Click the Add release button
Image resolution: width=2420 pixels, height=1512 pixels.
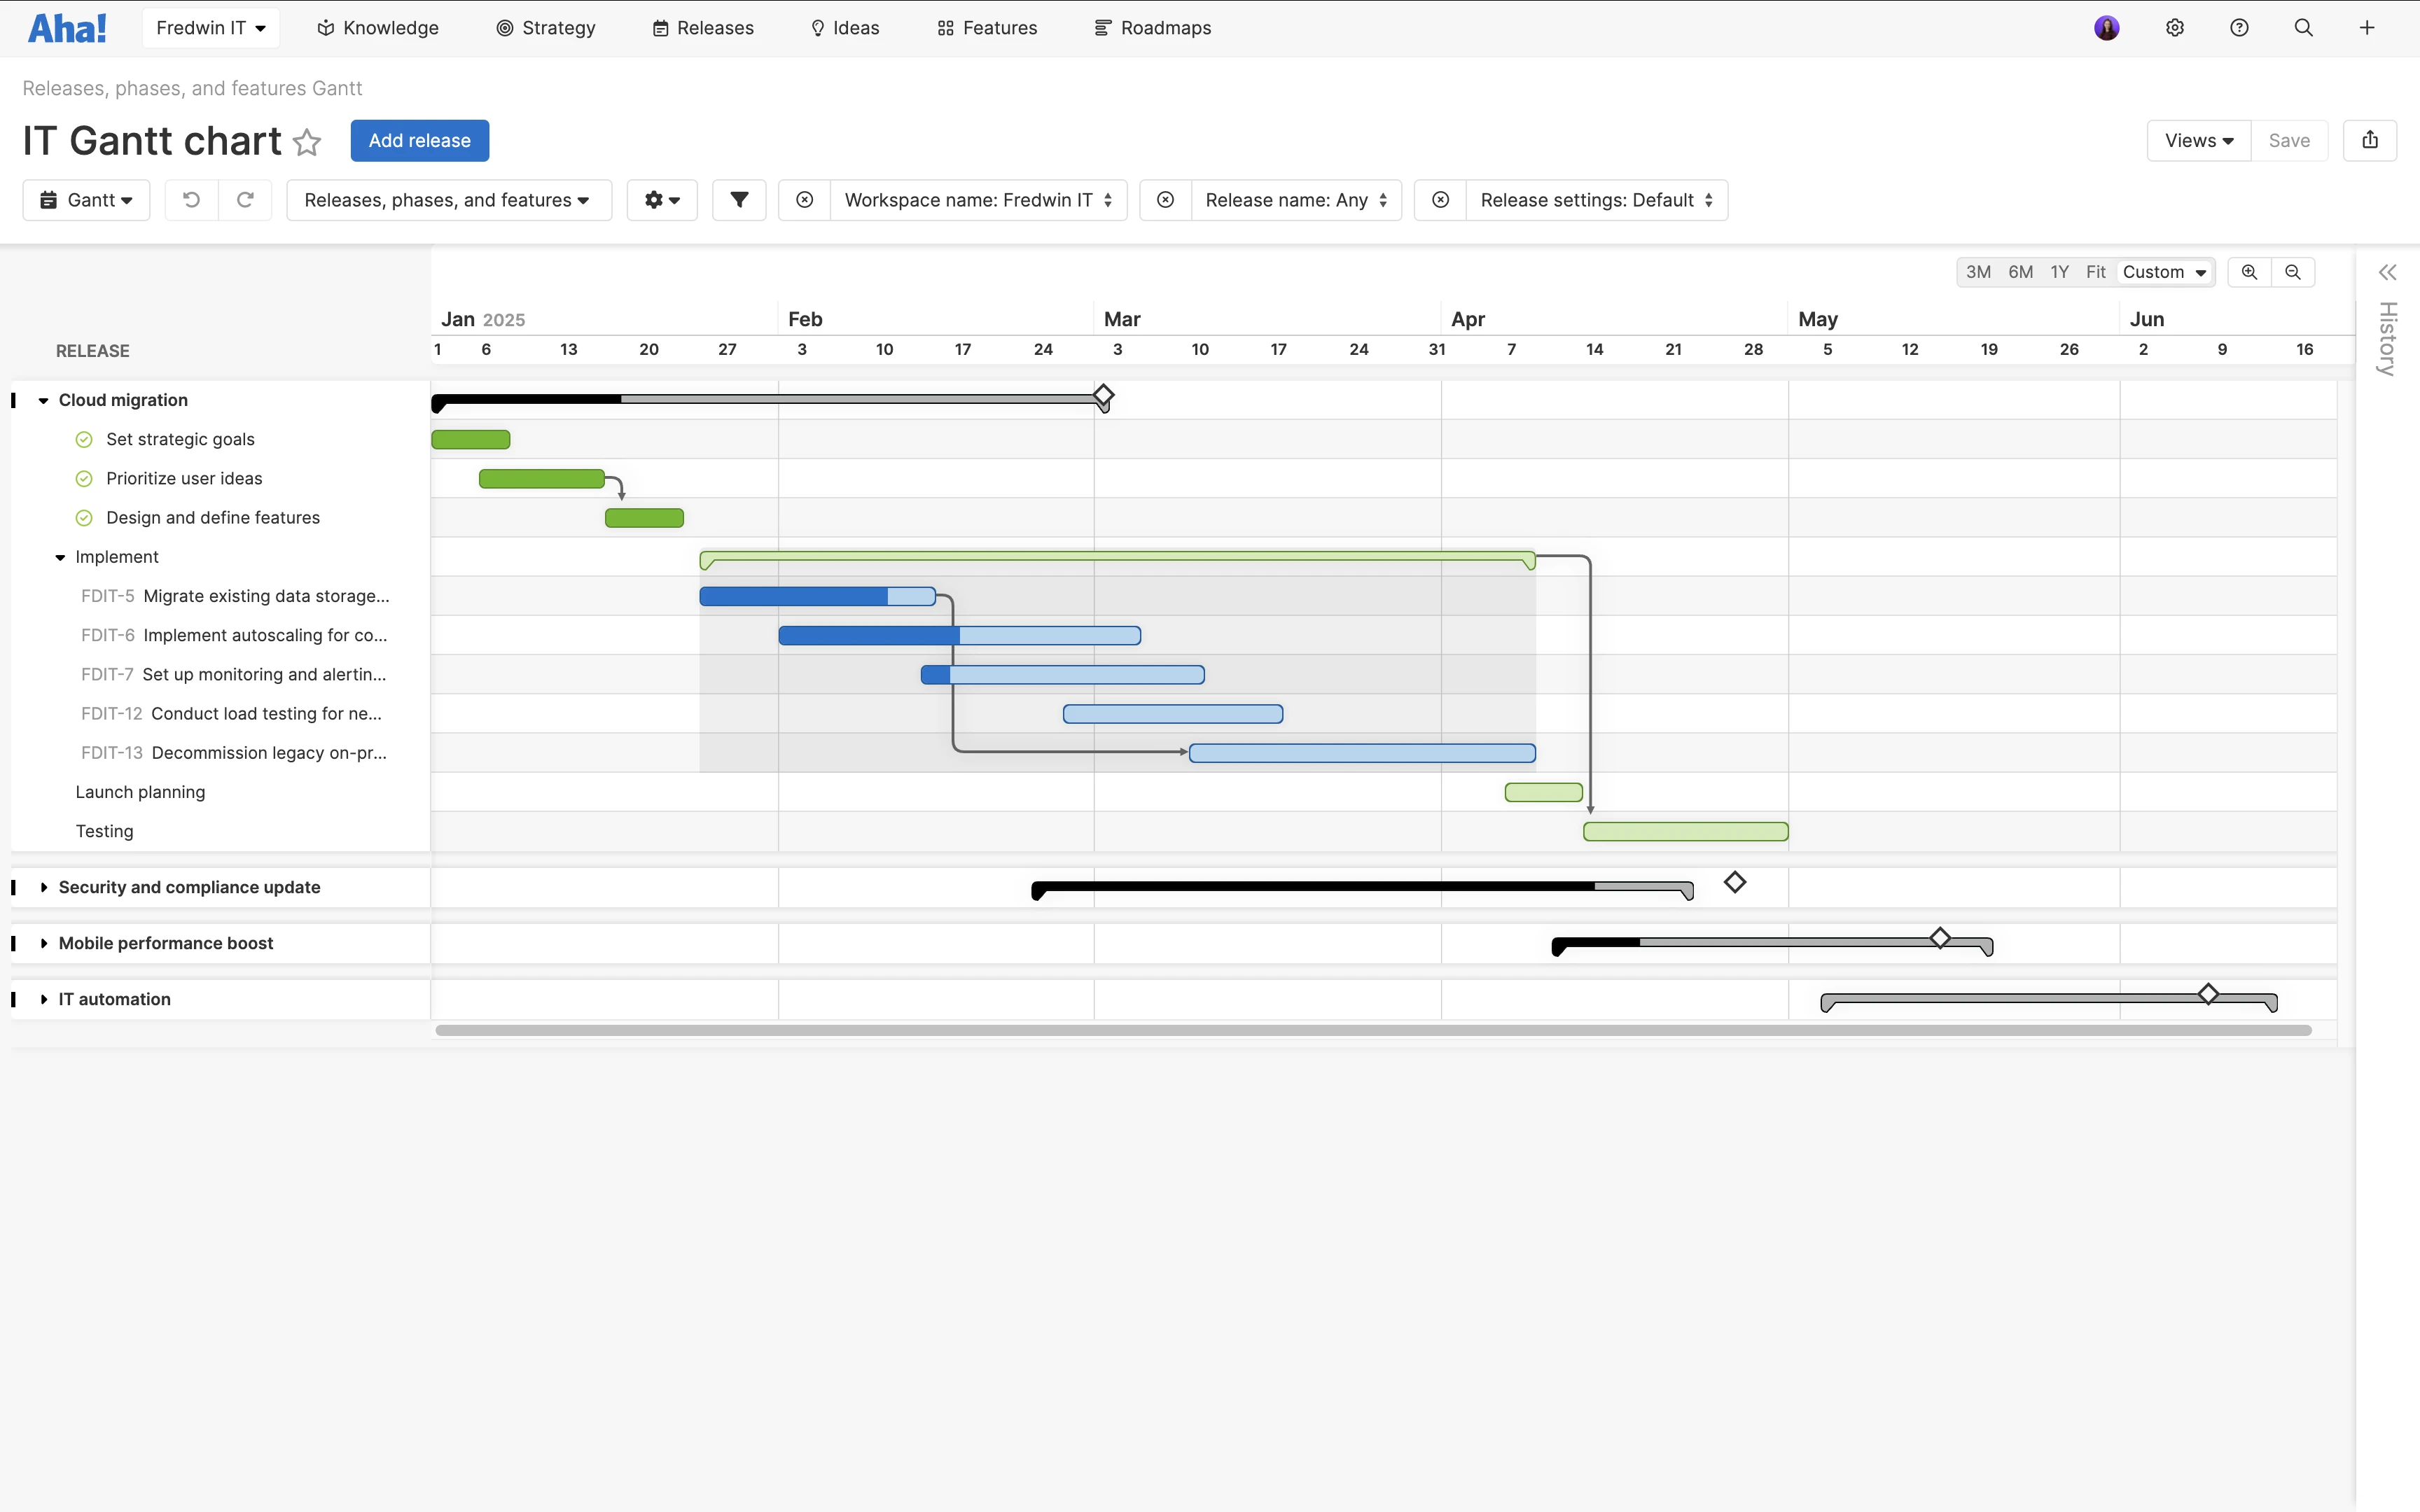coord(419,140)
